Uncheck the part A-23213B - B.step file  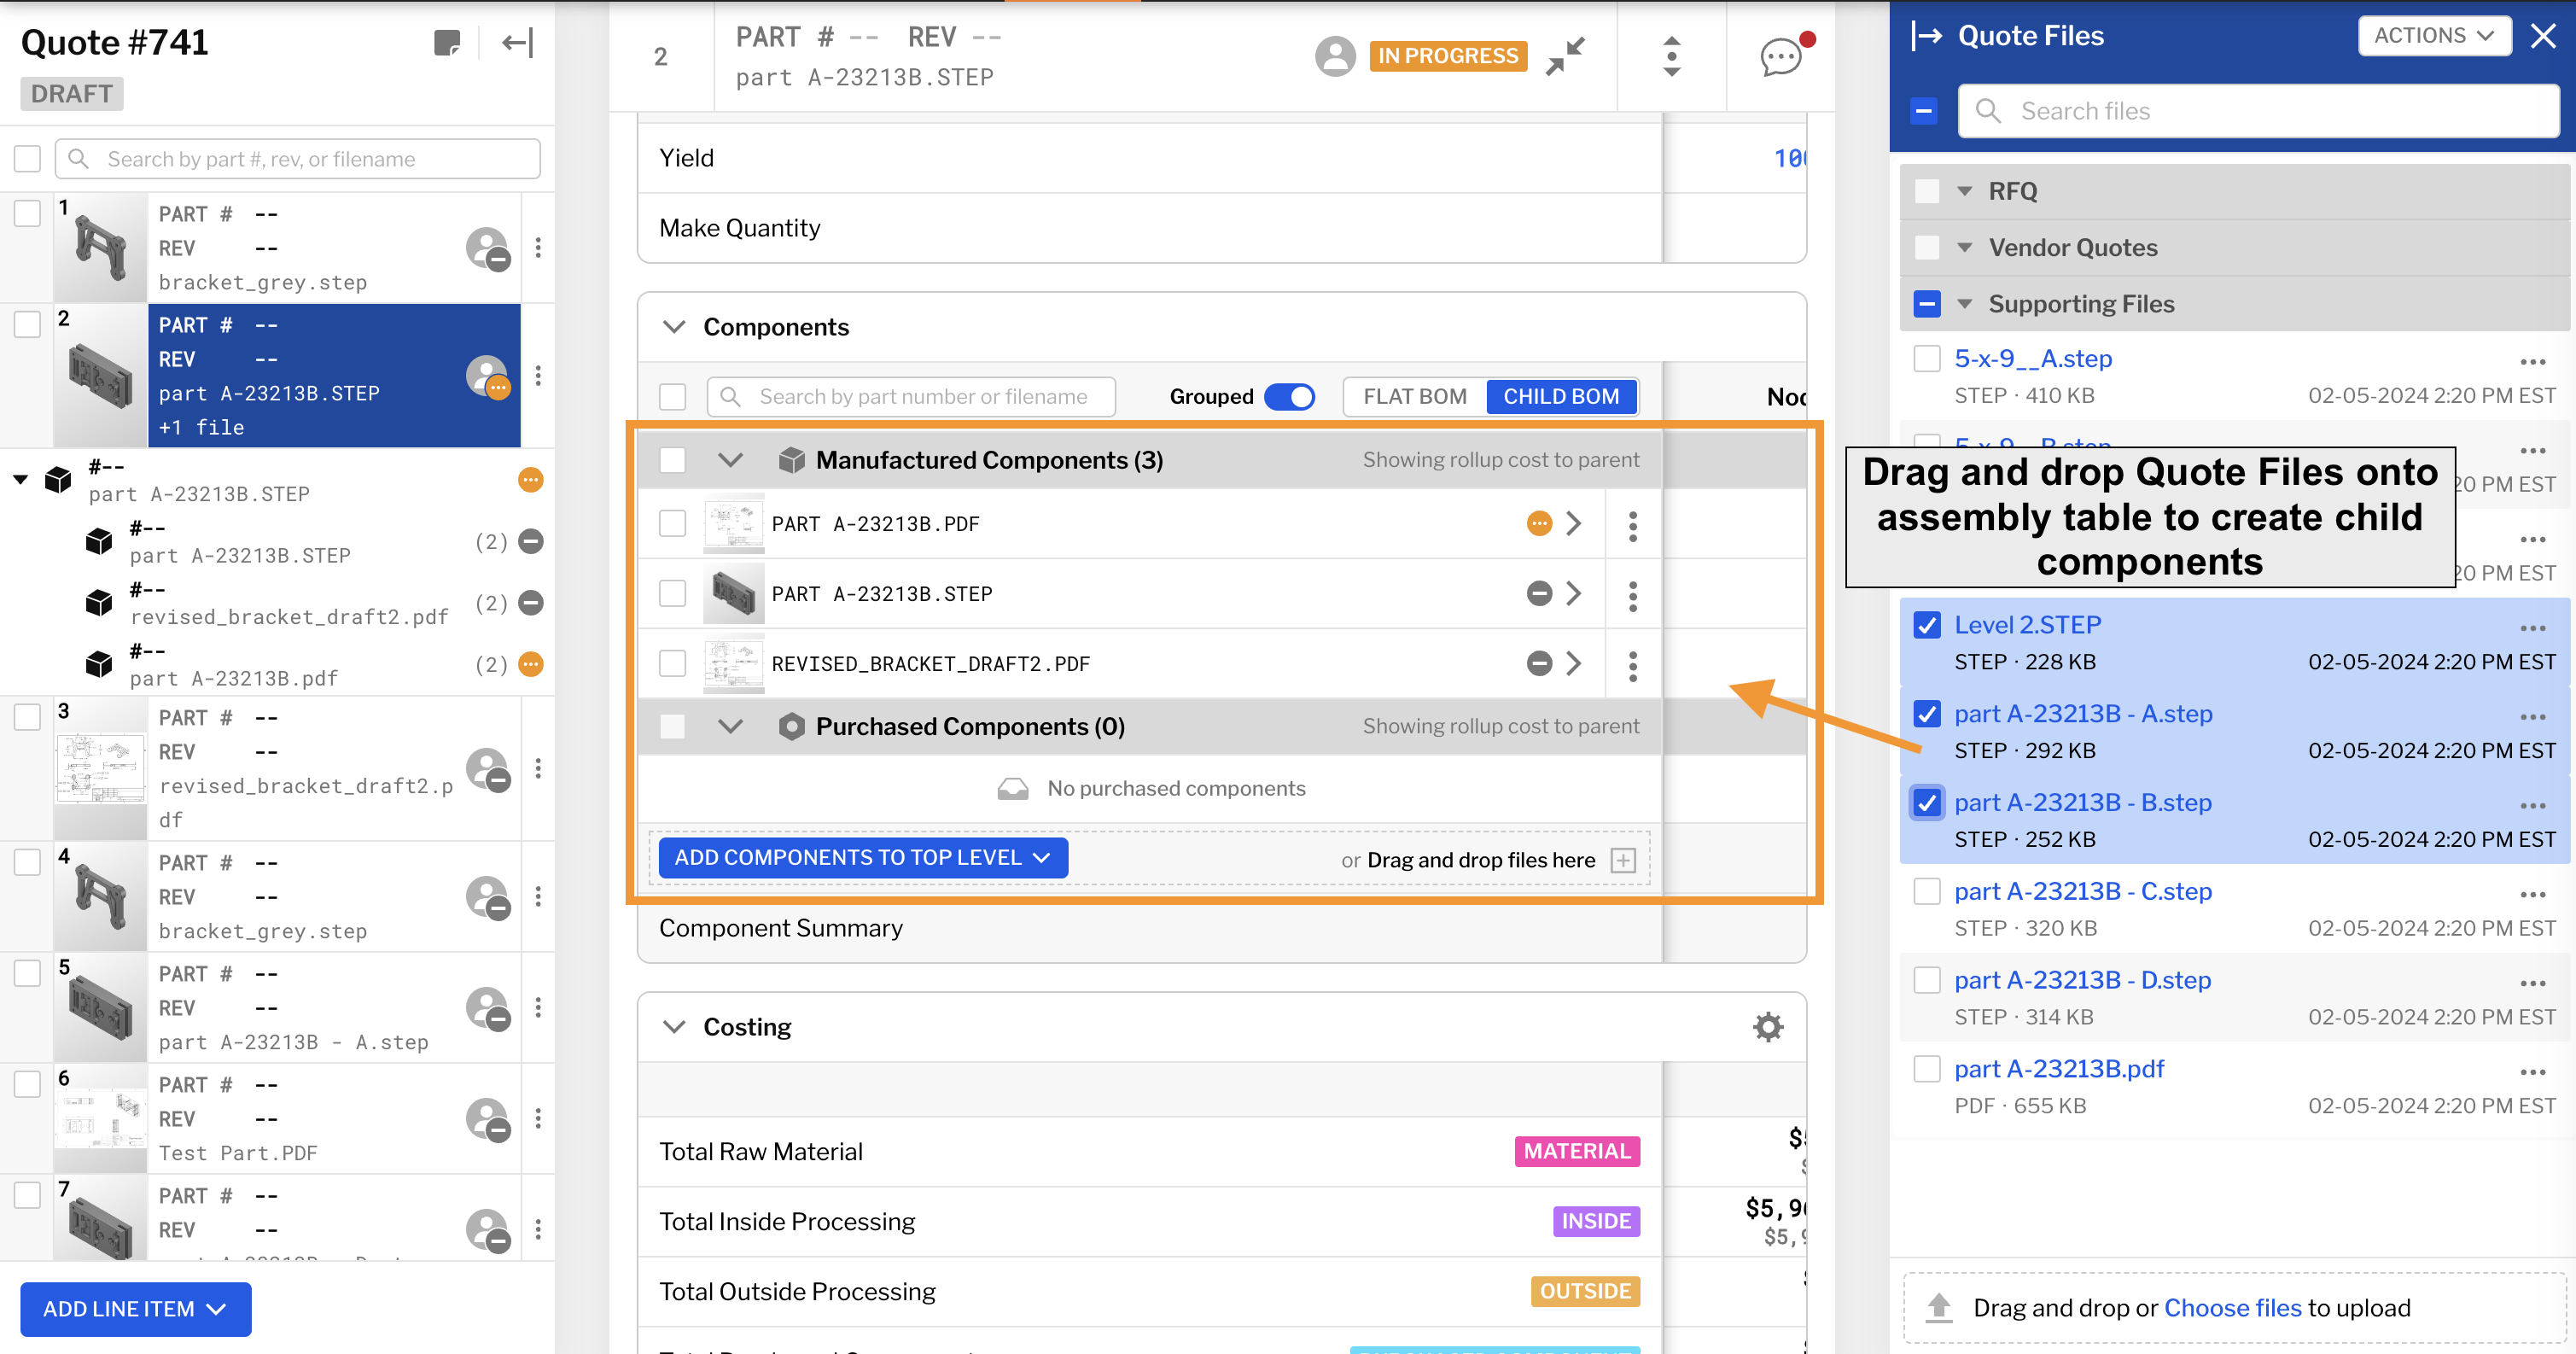coord(1926,802)
